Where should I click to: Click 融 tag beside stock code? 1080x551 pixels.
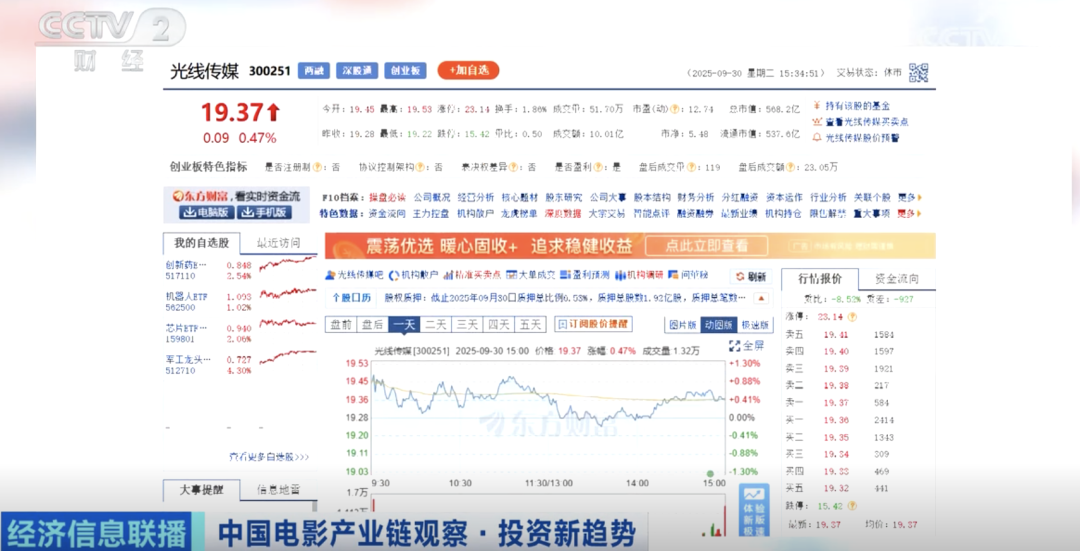313,70
